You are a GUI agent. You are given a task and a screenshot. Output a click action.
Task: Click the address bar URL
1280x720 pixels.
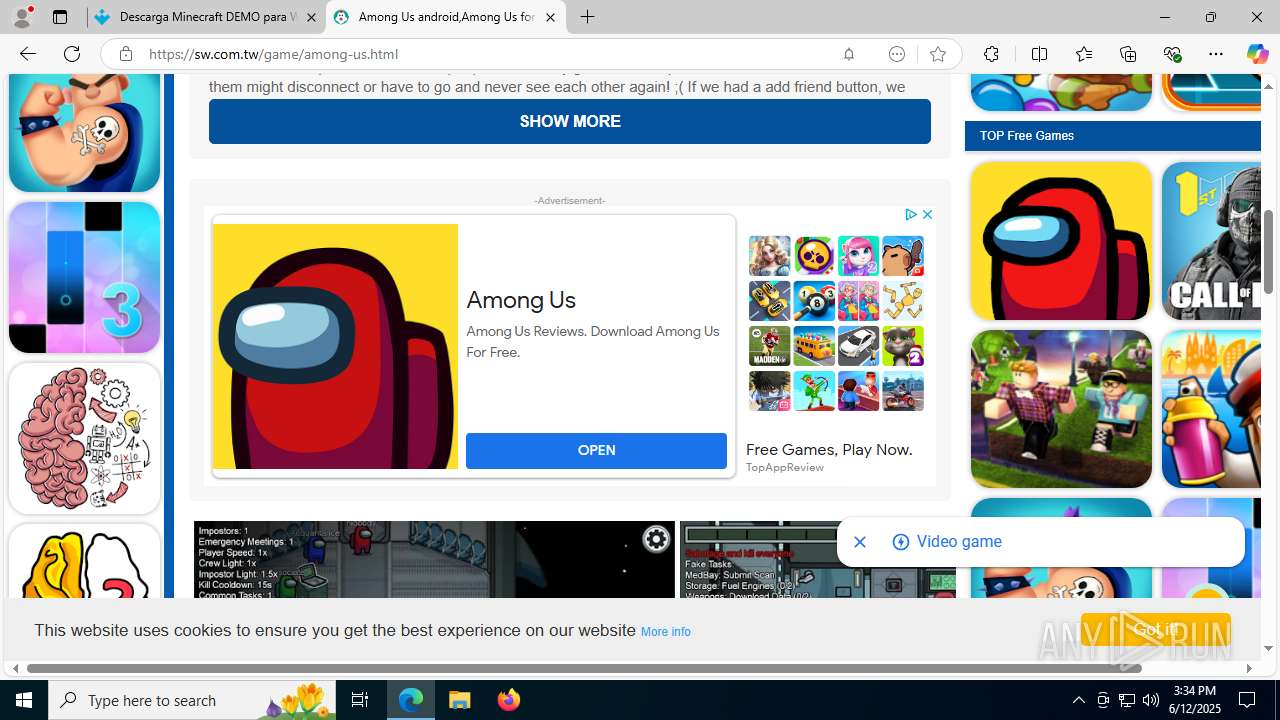click(273, 54)
